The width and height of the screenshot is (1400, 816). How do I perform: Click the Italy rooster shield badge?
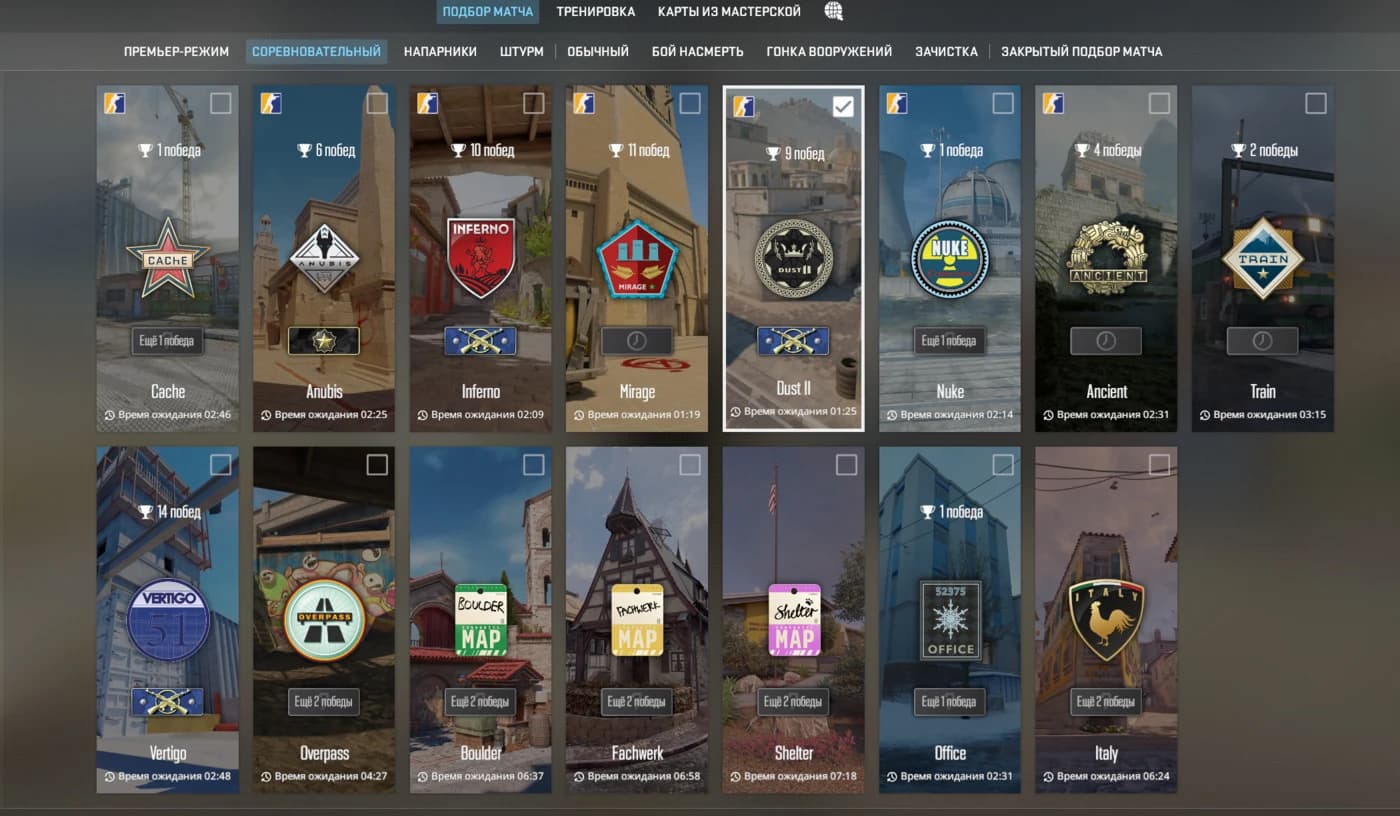pos(1106,620)
